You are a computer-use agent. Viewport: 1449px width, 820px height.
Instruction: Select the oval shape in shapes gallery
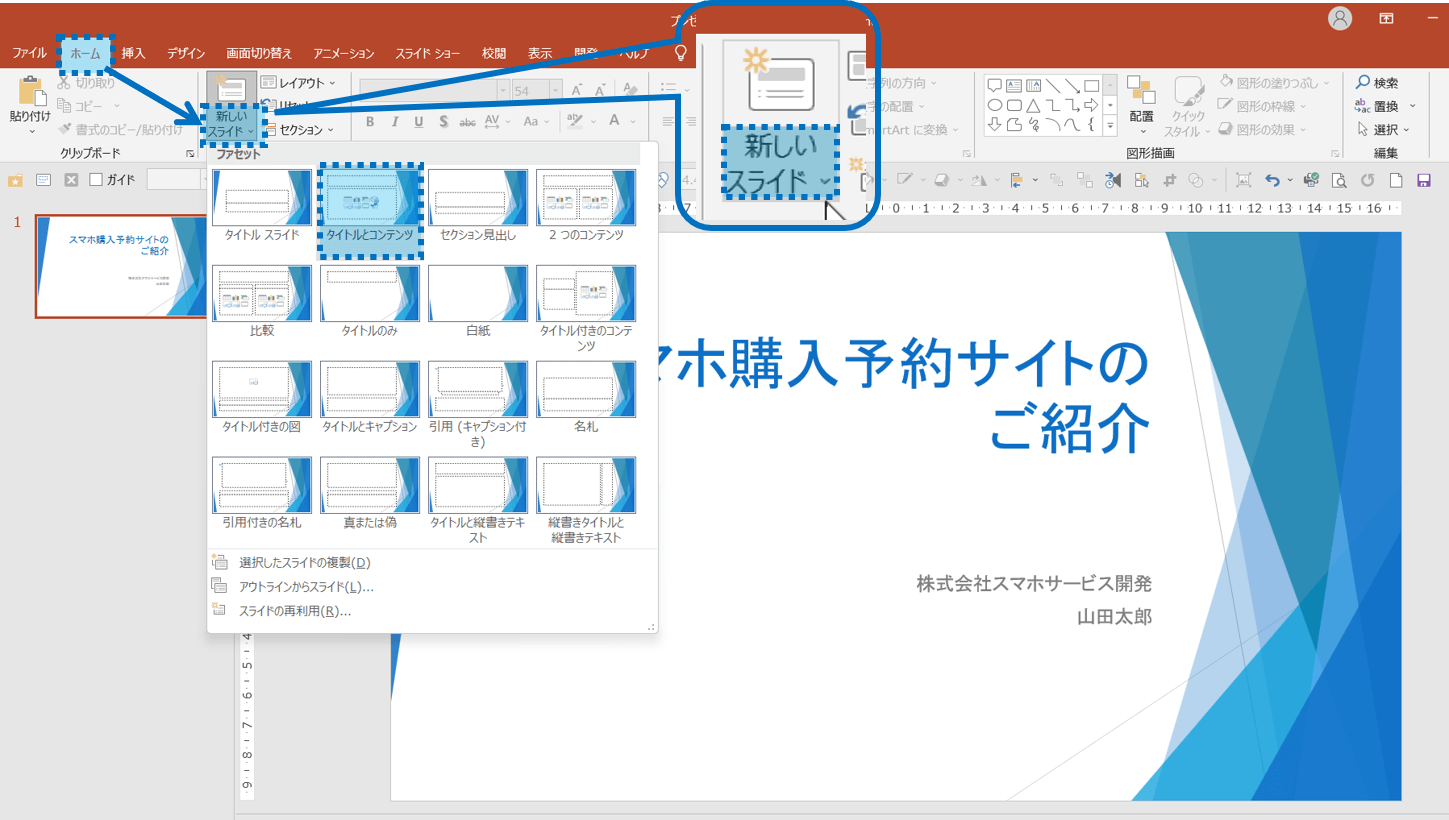click(995, 105)
